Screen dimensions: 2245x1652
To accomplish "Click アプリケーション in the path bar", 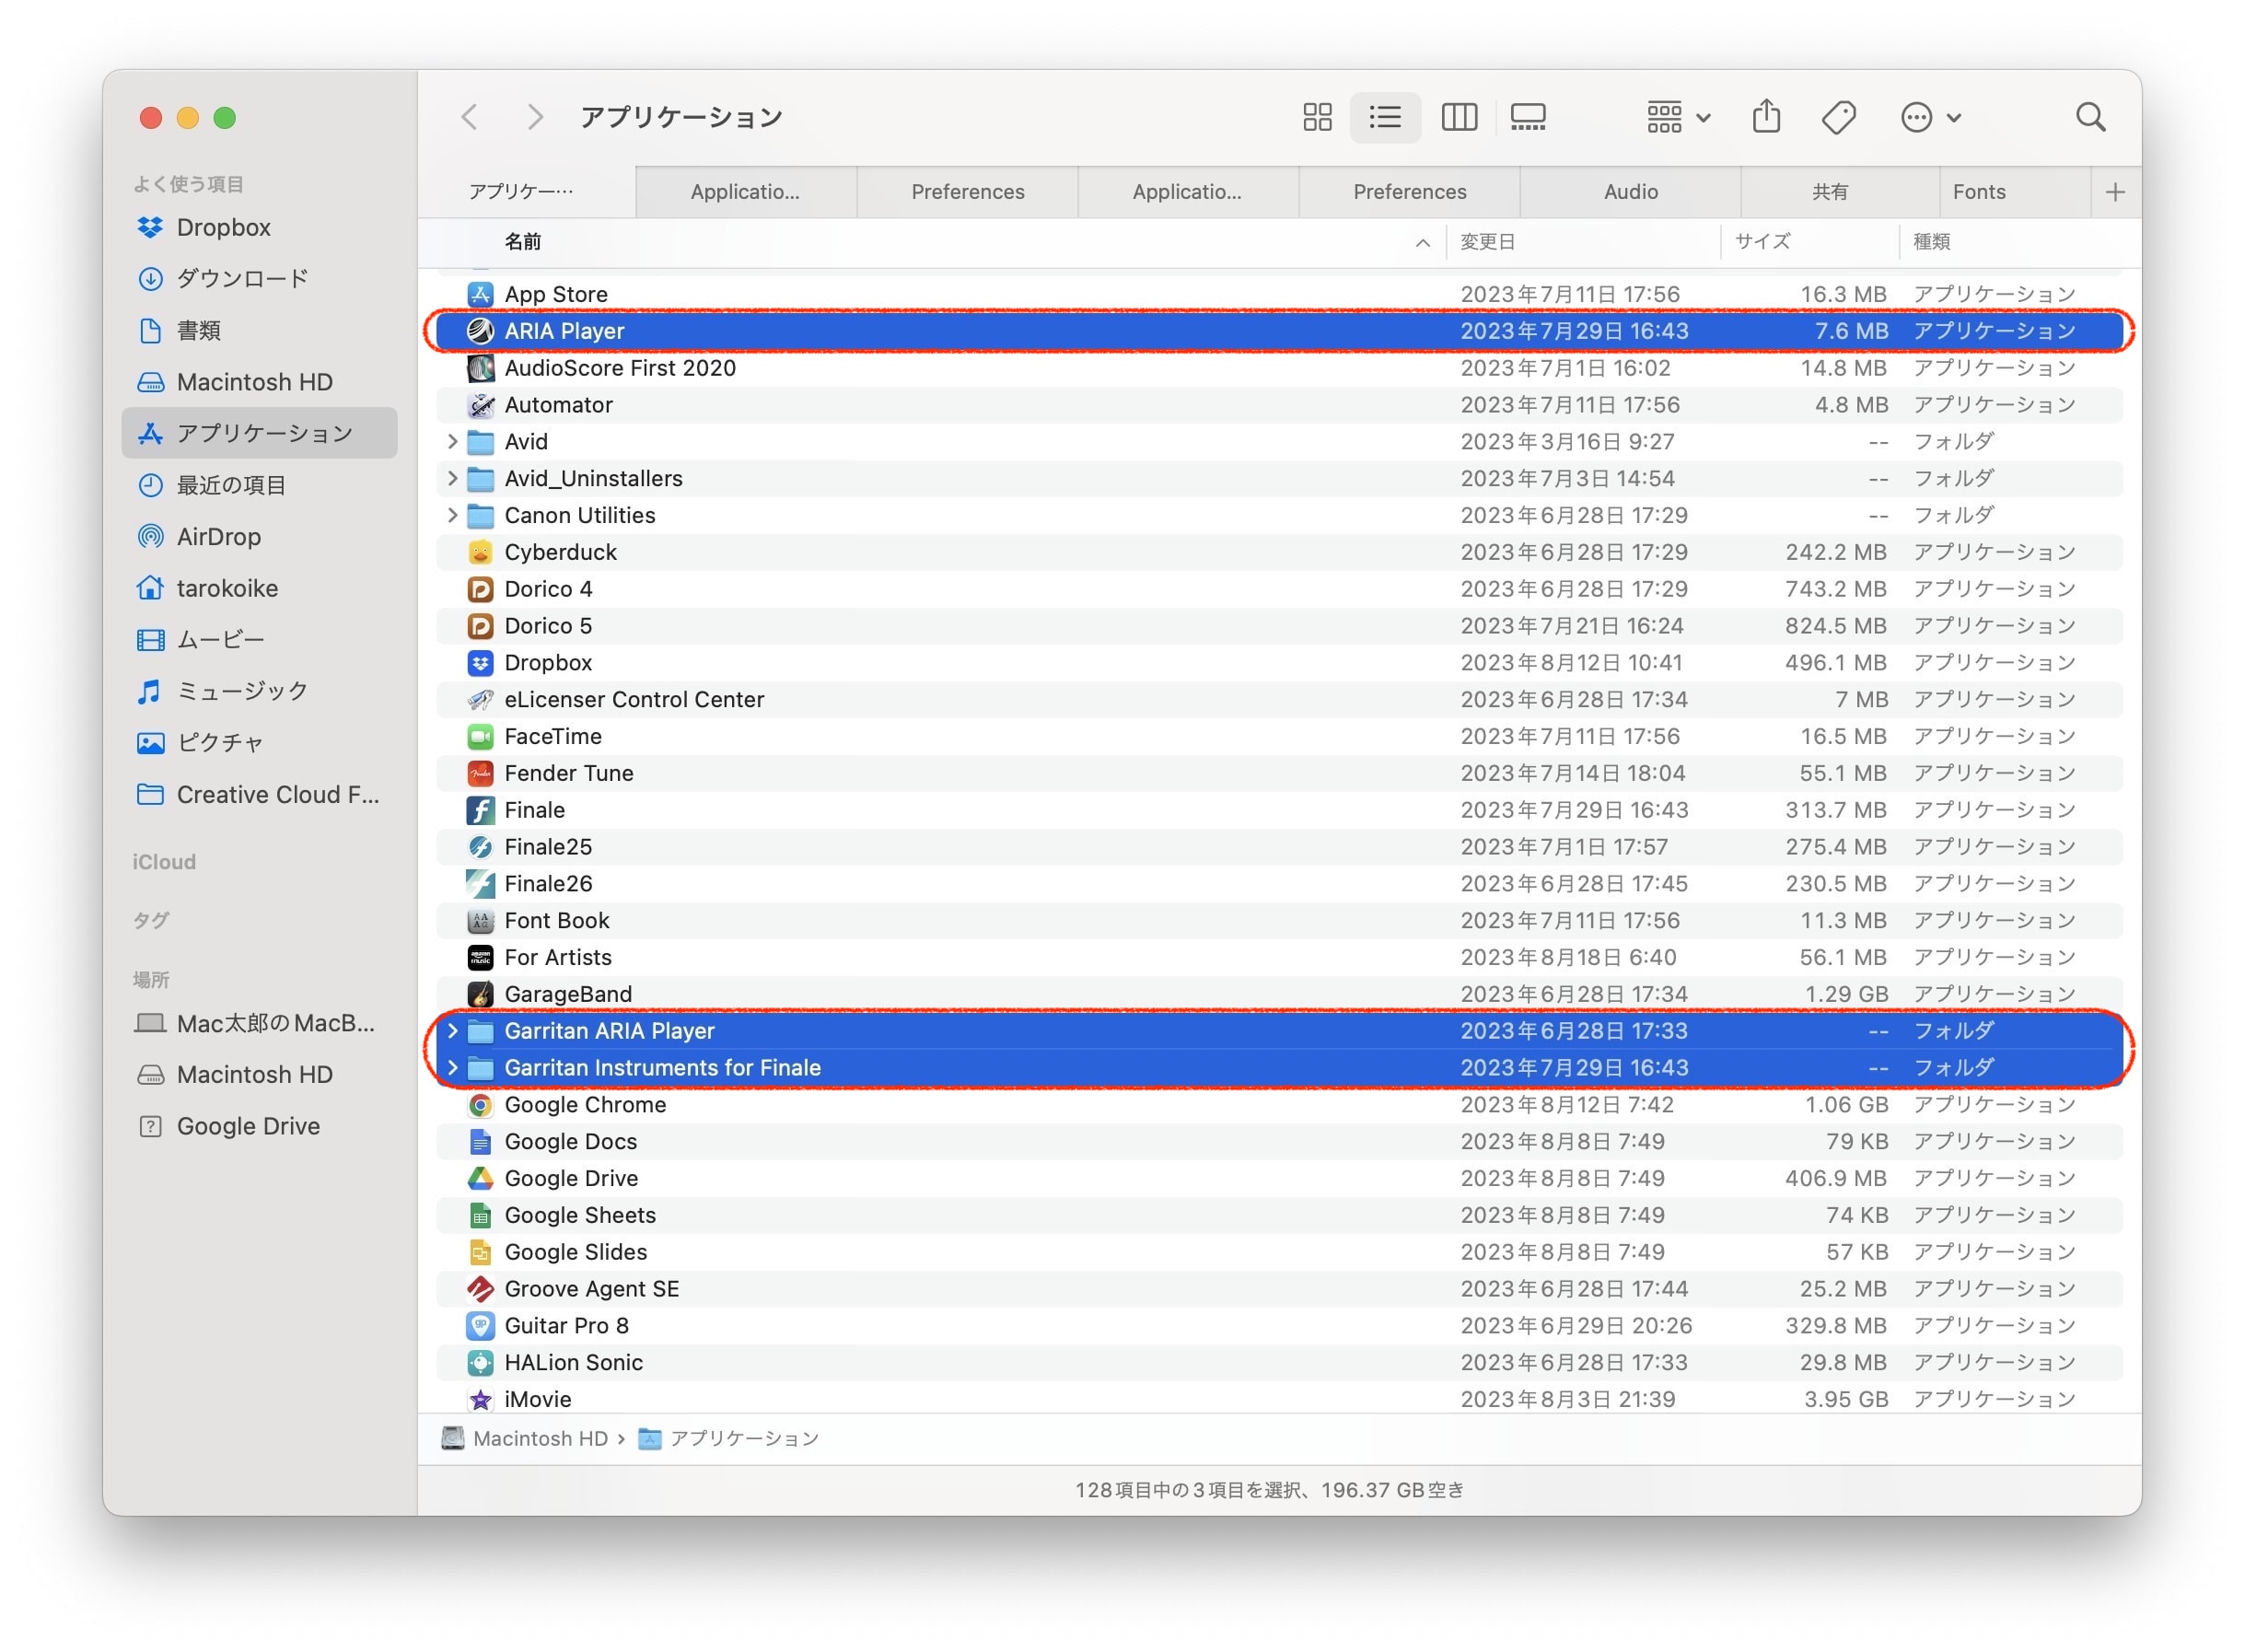I will point(729,1439).
